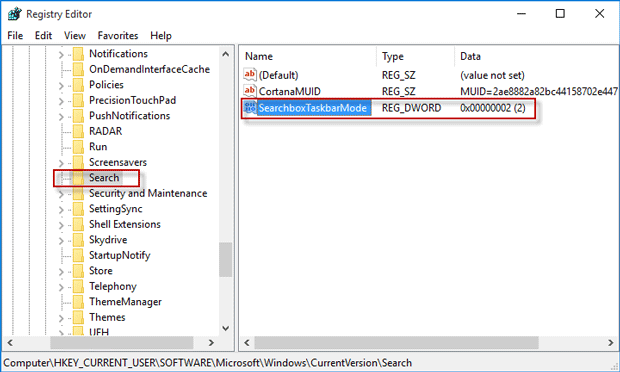Expand the Skydrive key

61,241
